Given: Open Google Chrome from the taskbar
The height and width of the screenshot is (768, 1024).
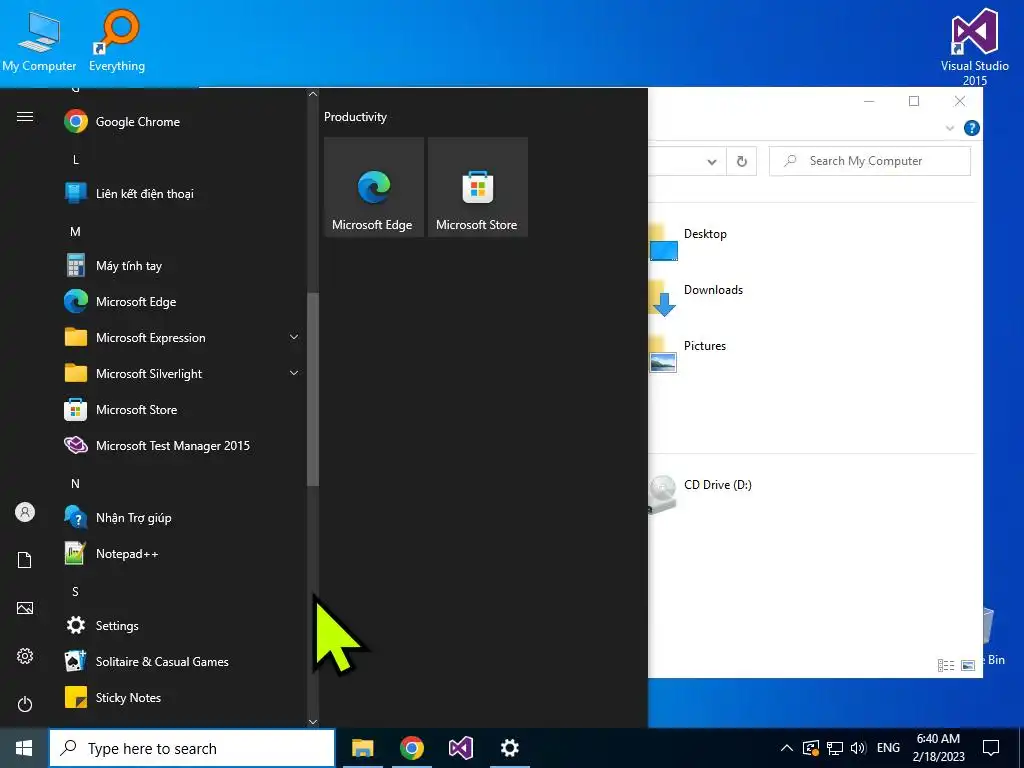Looking at the screenshot, I should click(411, 748).
